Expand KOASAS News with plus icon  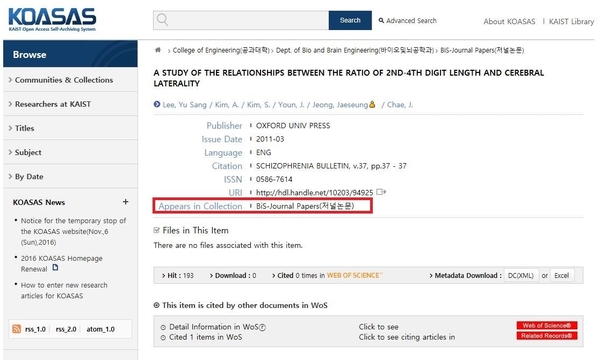(126, 202)
